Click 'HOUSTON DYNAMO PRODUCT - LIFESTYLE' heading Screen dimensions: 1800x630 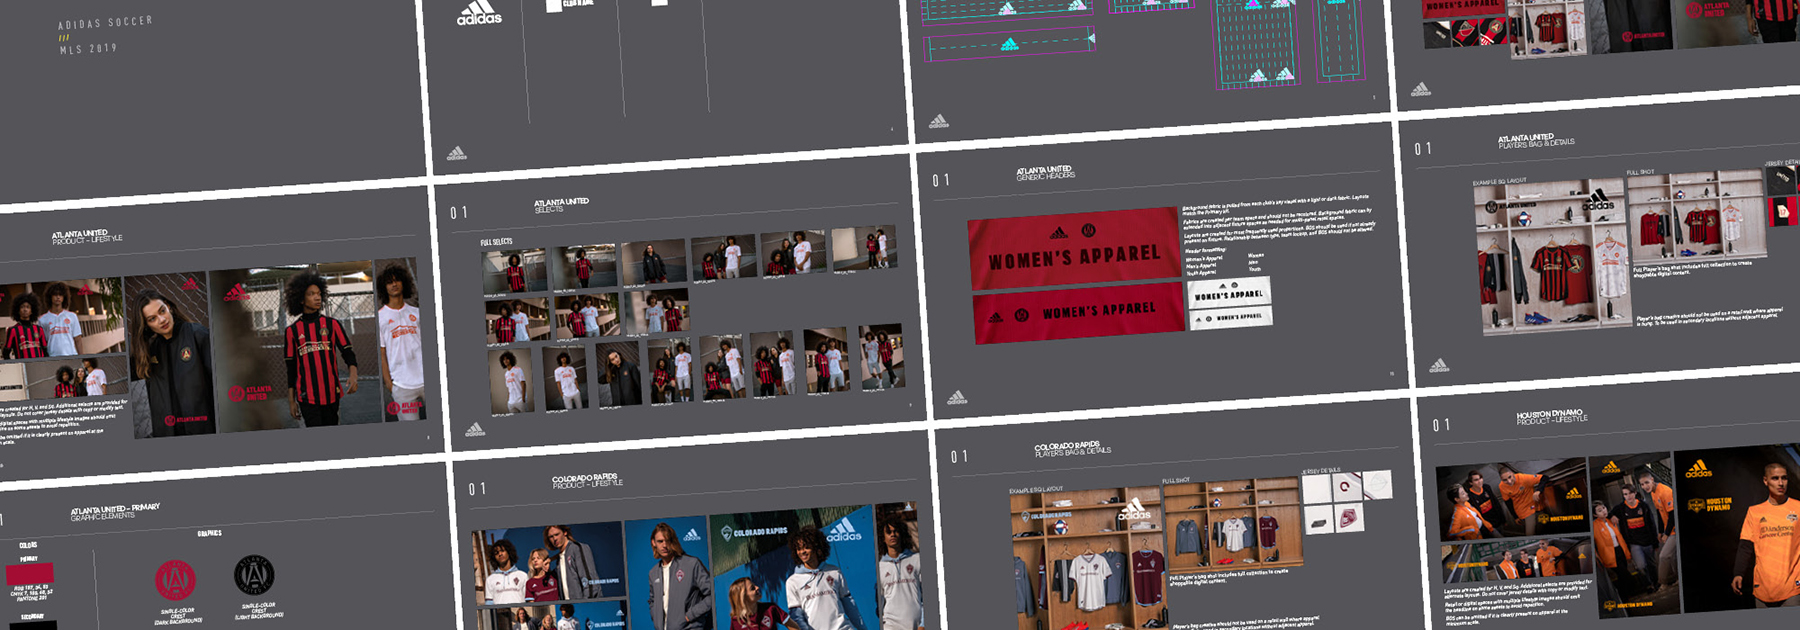(1551, 417)
